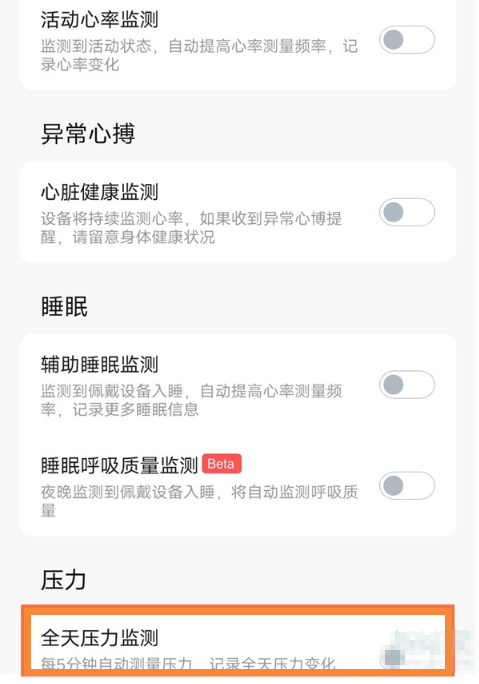Screen dimensions: 479x684
Task: Click the 睡眠 section header
Action: tap(64, 306)
